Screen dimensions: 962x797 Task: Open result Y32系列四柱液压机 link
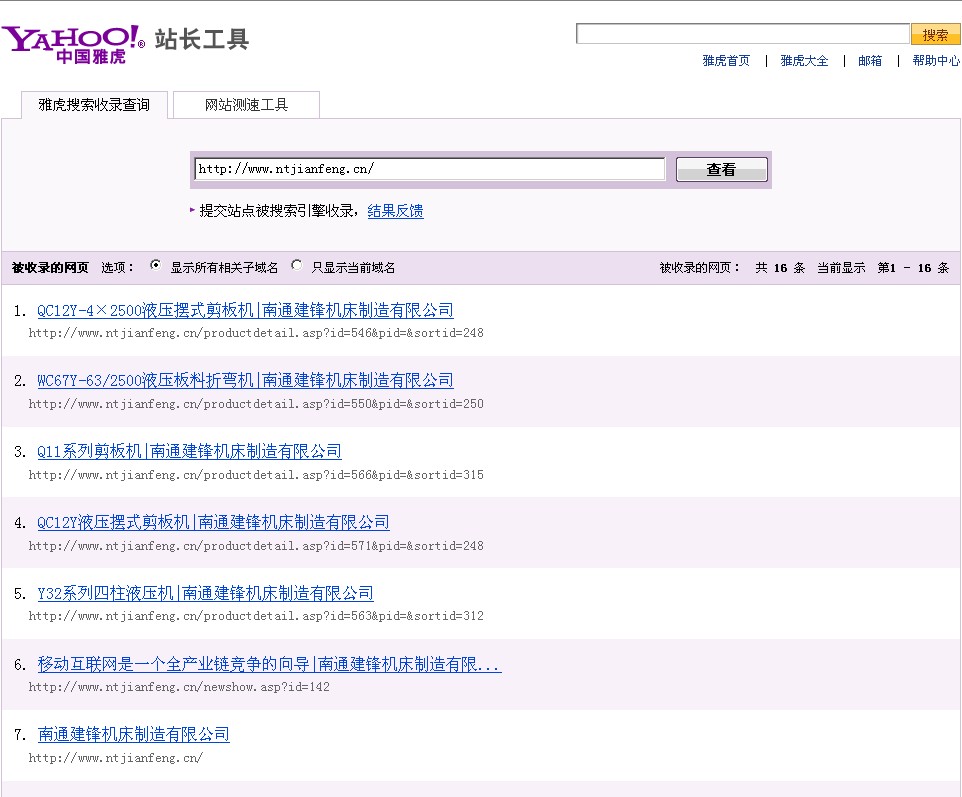[205, 593]
